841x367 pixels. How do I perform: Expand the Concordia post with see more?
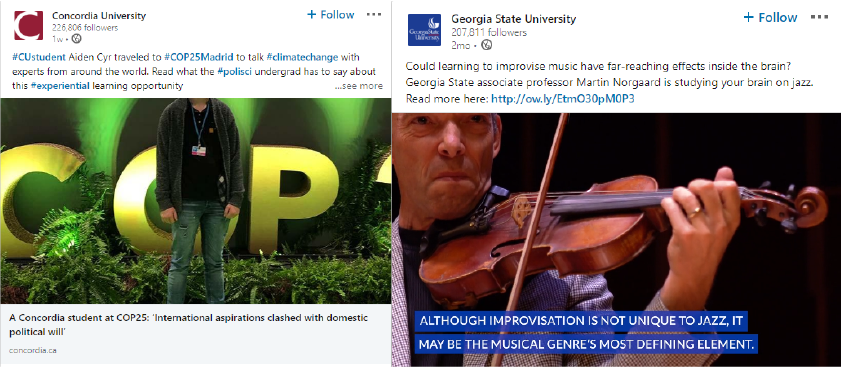click(359, 86)
